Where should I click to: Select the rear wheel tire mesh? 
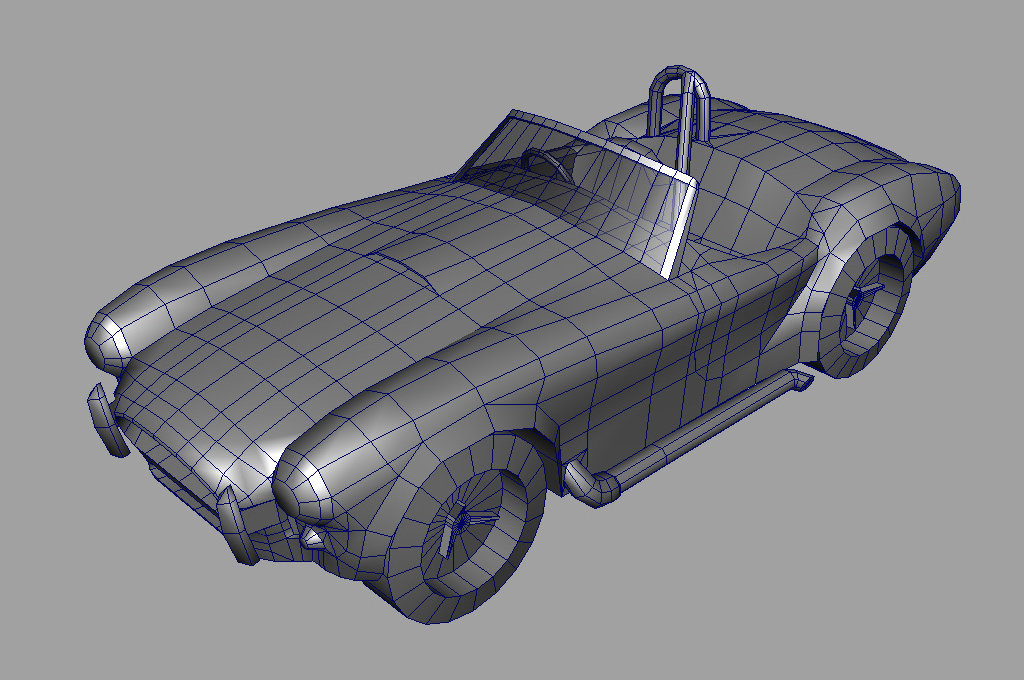coord(865,302)
